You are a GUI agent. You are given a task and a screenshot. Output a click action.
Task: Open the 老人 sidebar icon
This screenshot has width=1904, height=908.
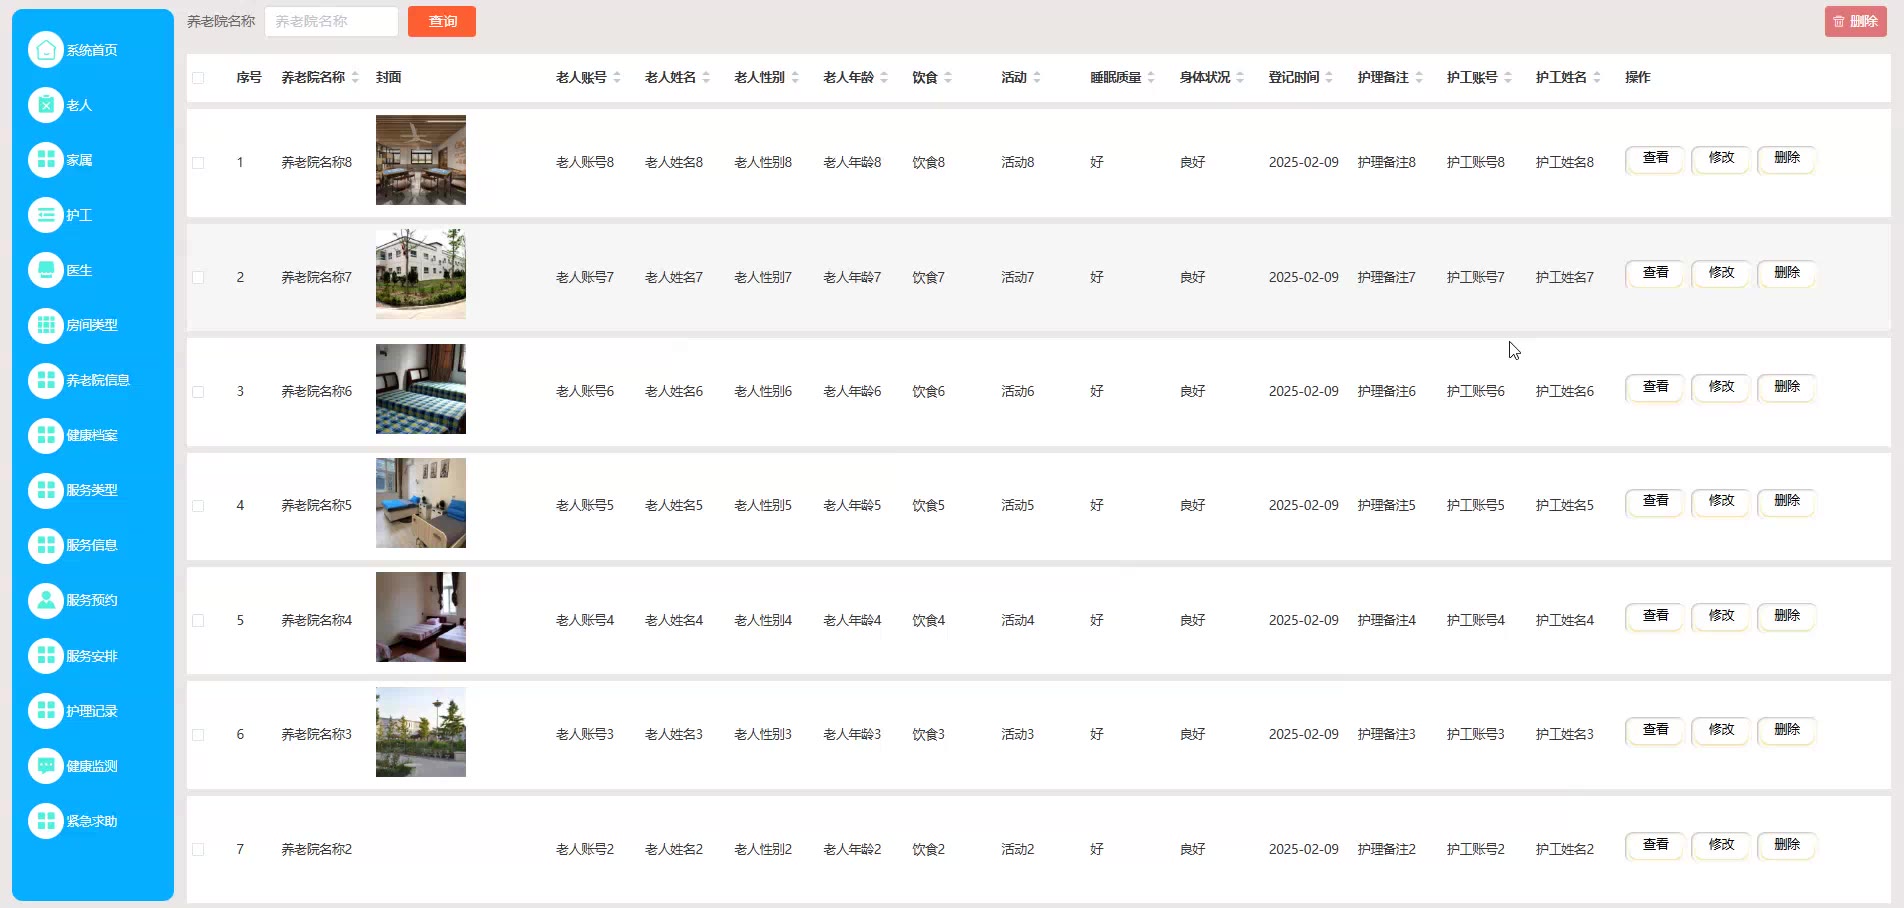pyautogui.click(x=46, y=105)
